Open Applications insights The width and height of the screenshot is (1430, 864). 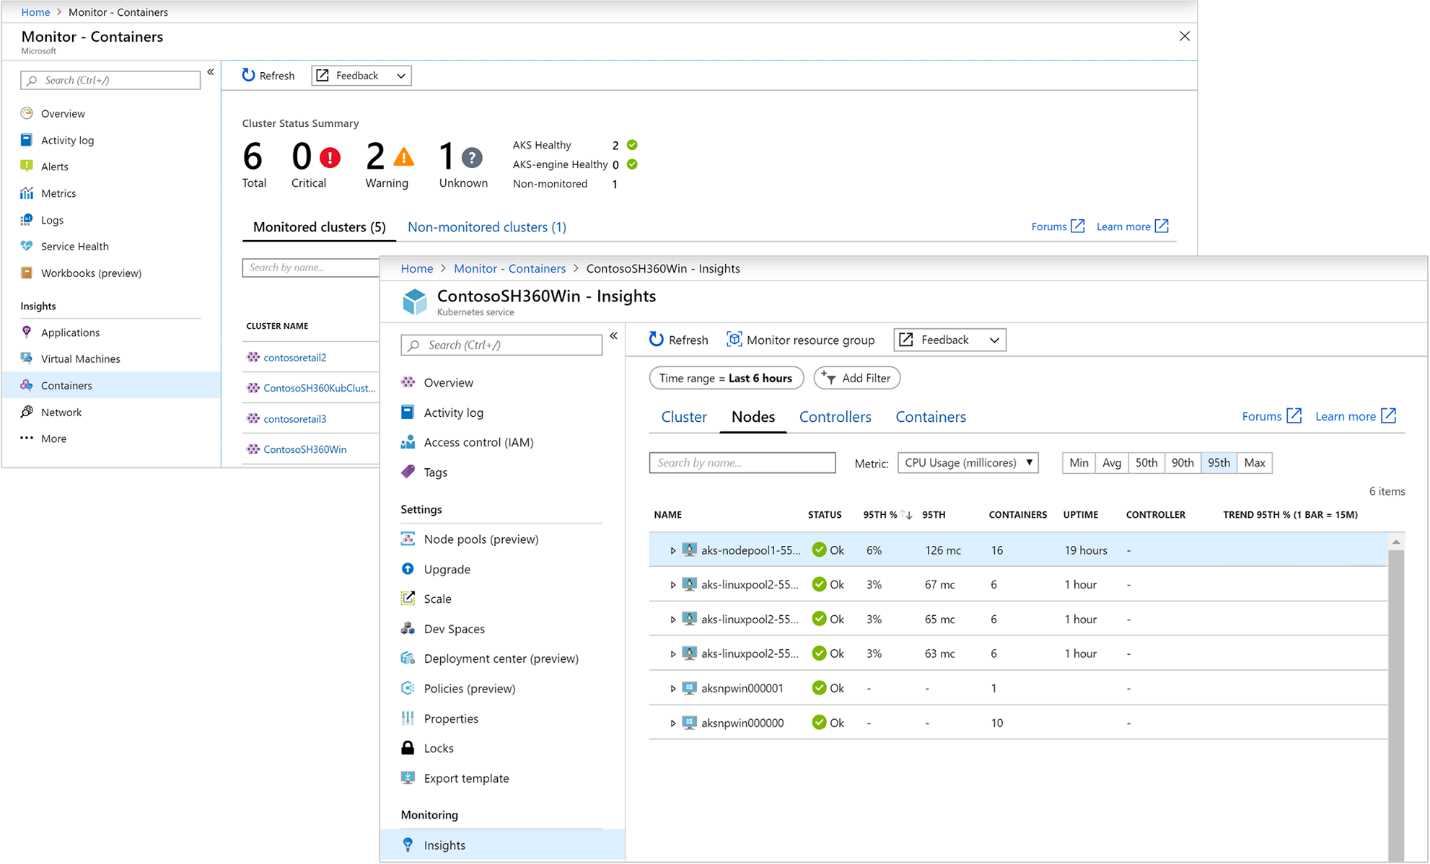tap(70, 332)
